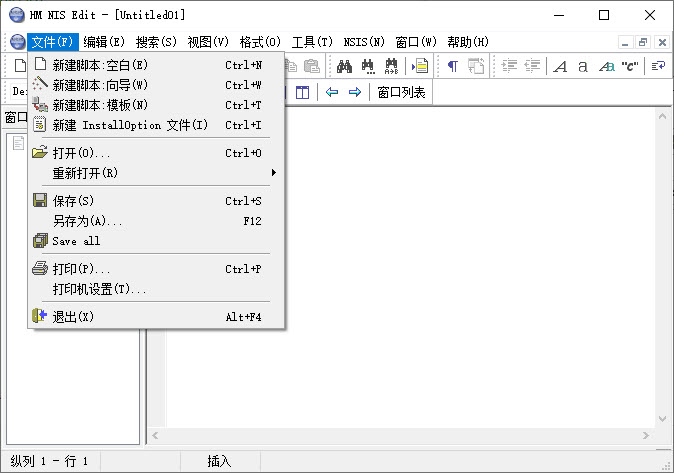Click the quoted "c" toolbar icon
The image size is (674, 473).
pos(629,66)
